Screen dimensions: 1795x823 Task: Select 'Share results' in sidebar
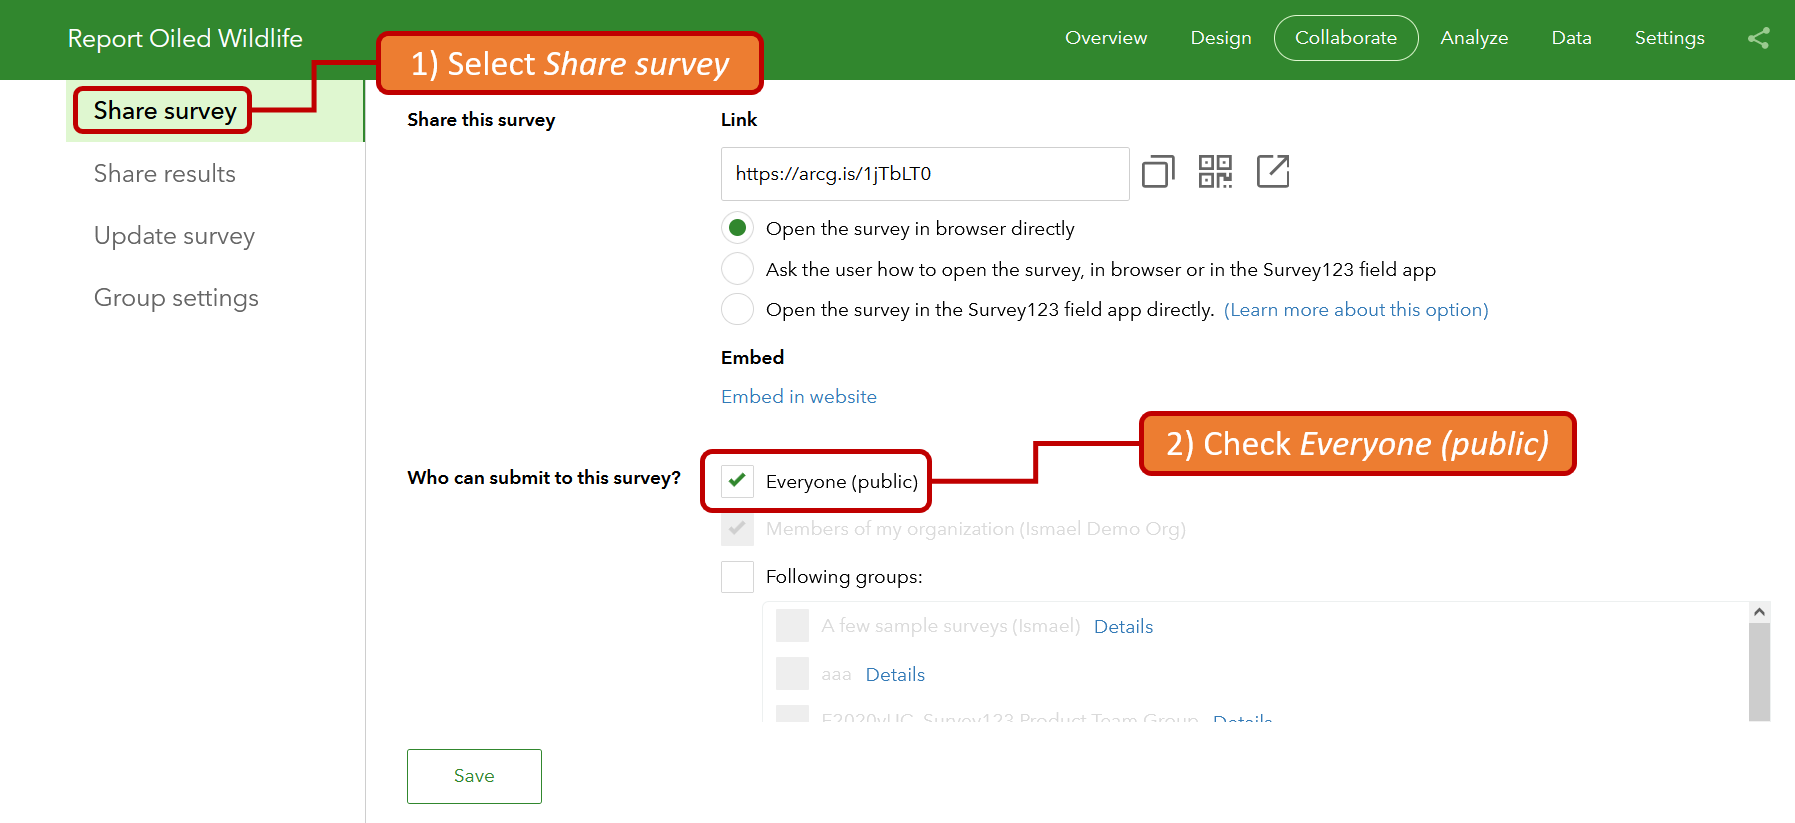click(x=165, y=174)
